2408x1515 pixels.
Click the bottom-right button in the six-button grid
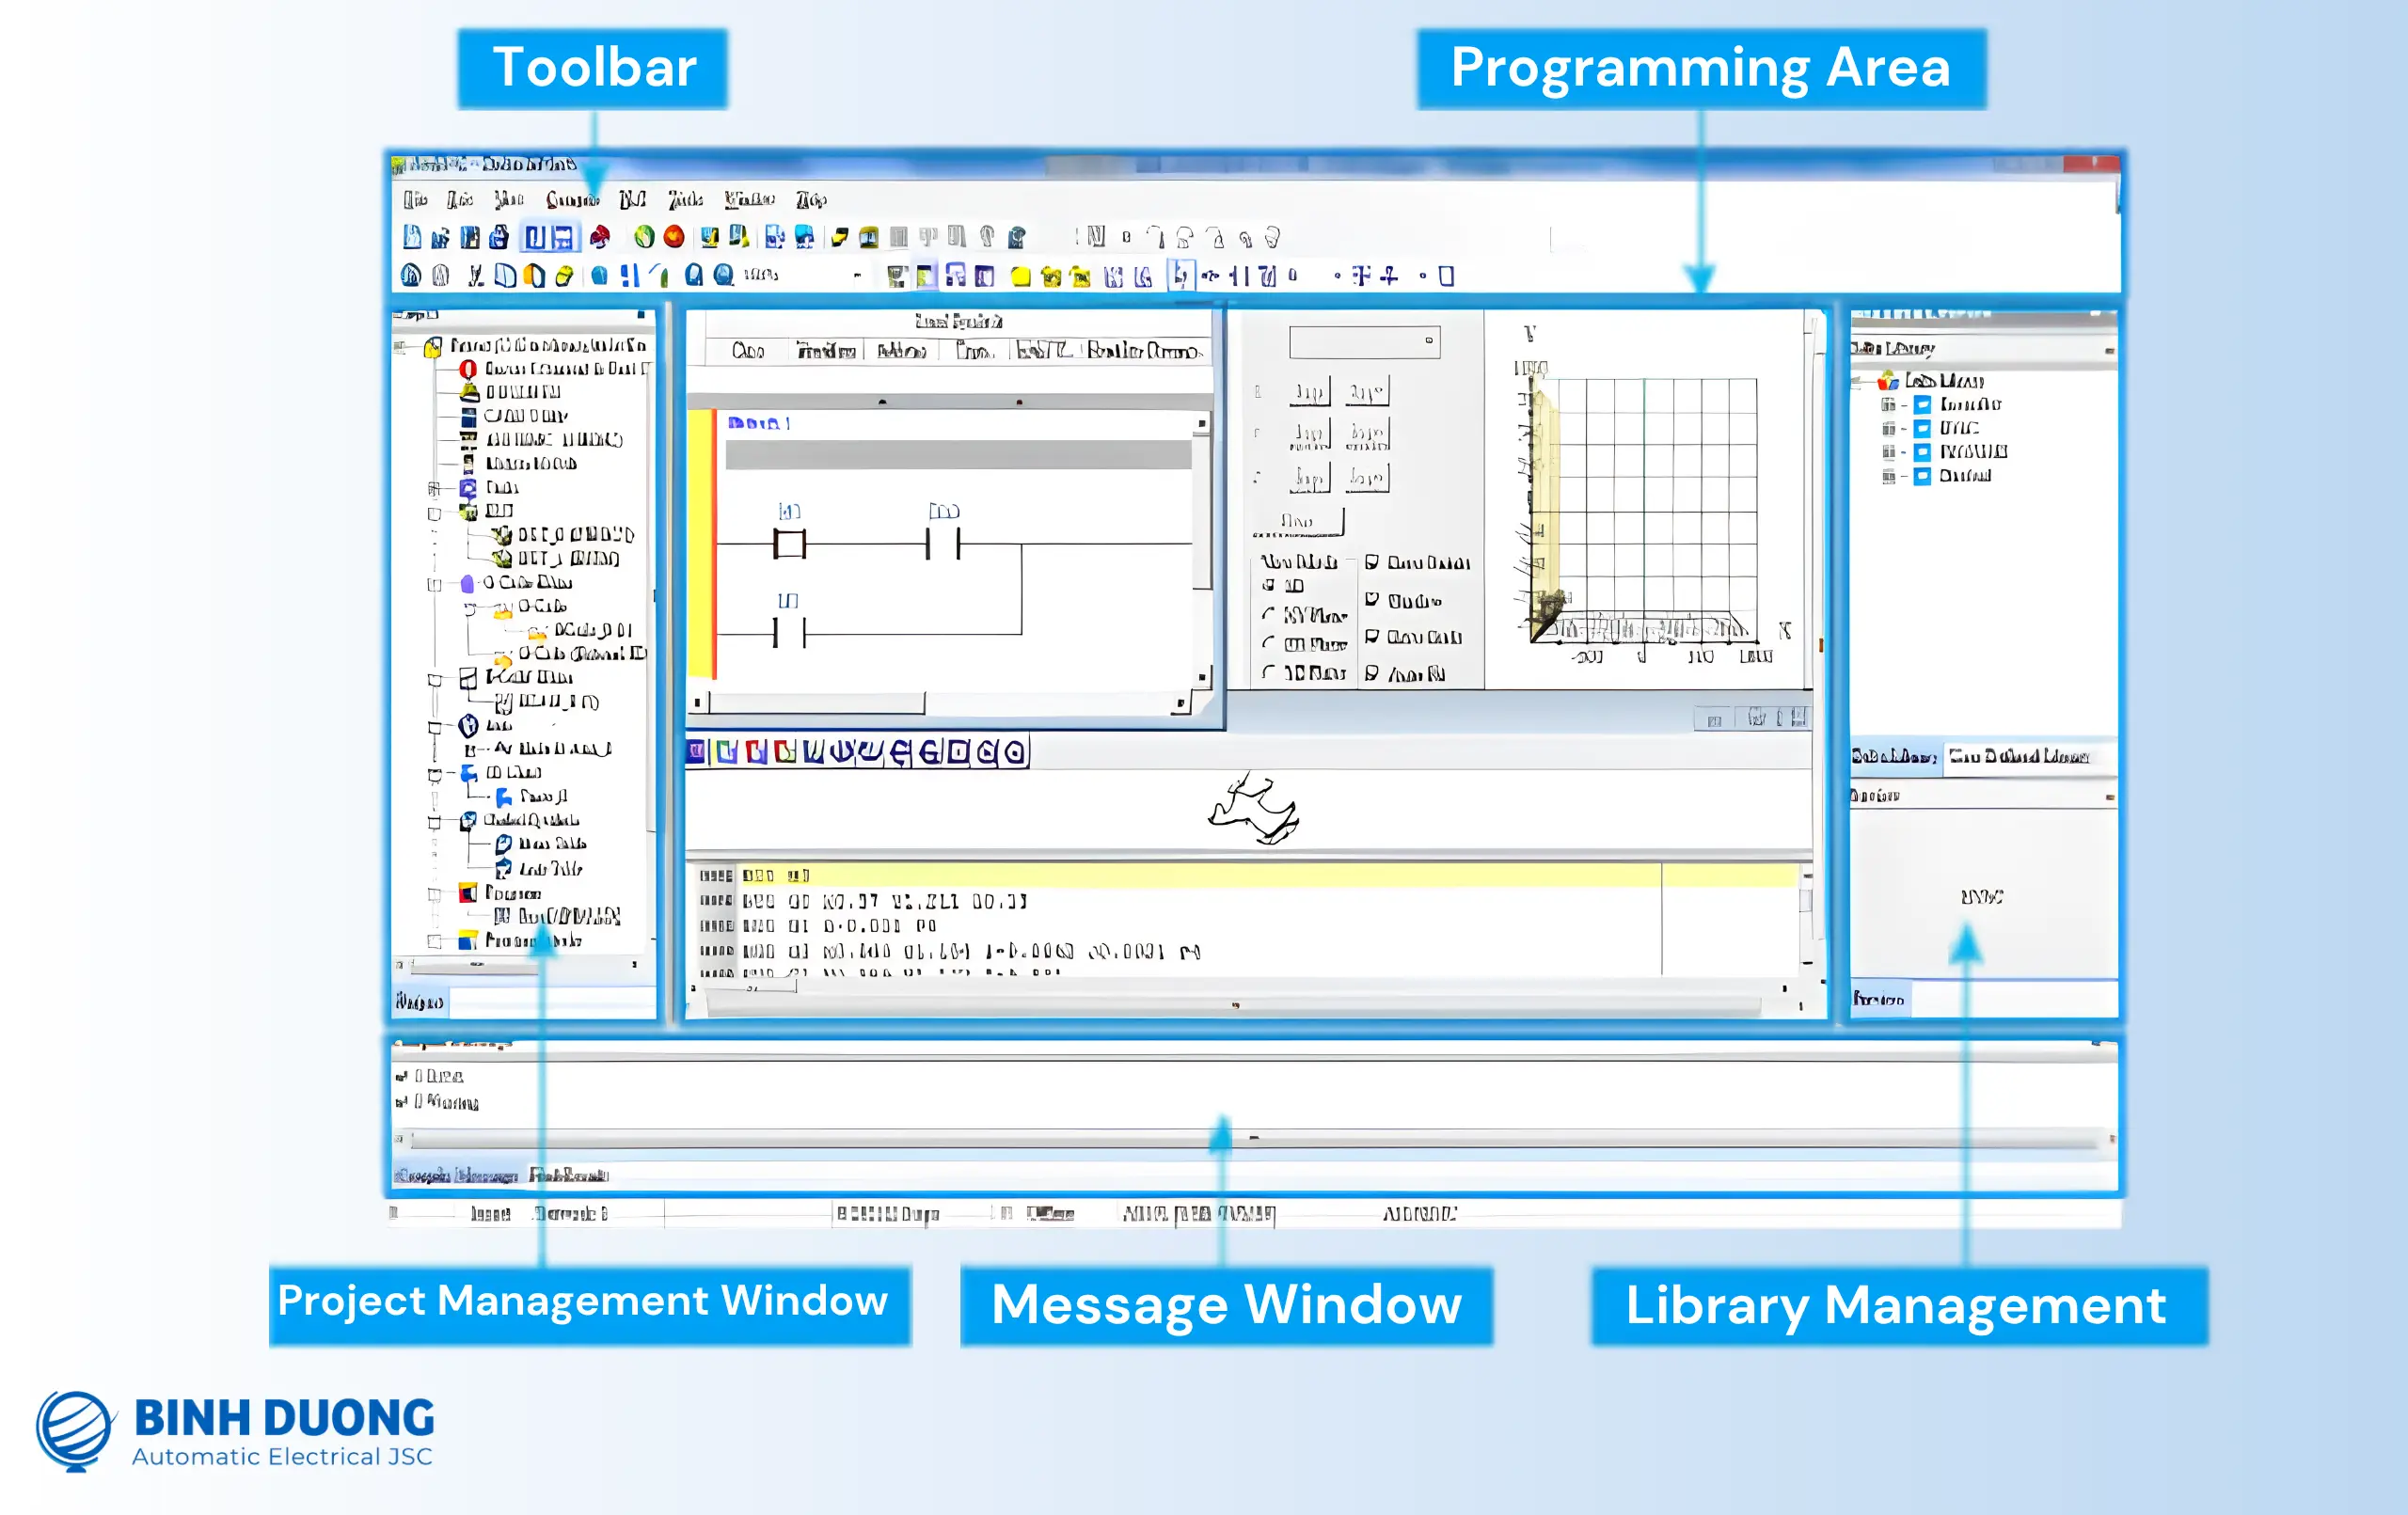click(x=1367, y=478)
